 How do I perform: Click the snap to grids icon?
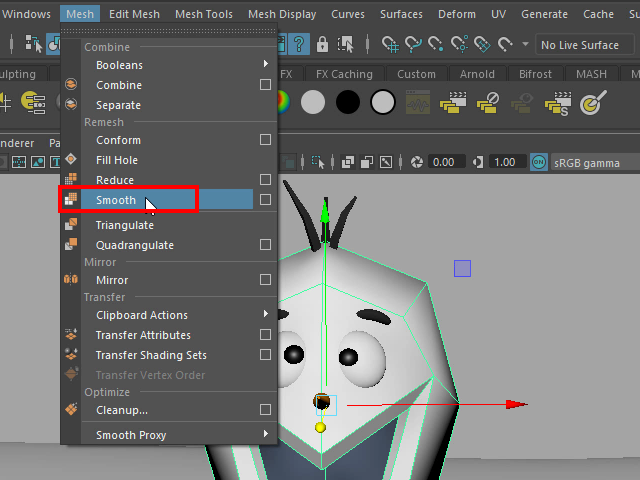pyautogui.click(x=391, y=45)
